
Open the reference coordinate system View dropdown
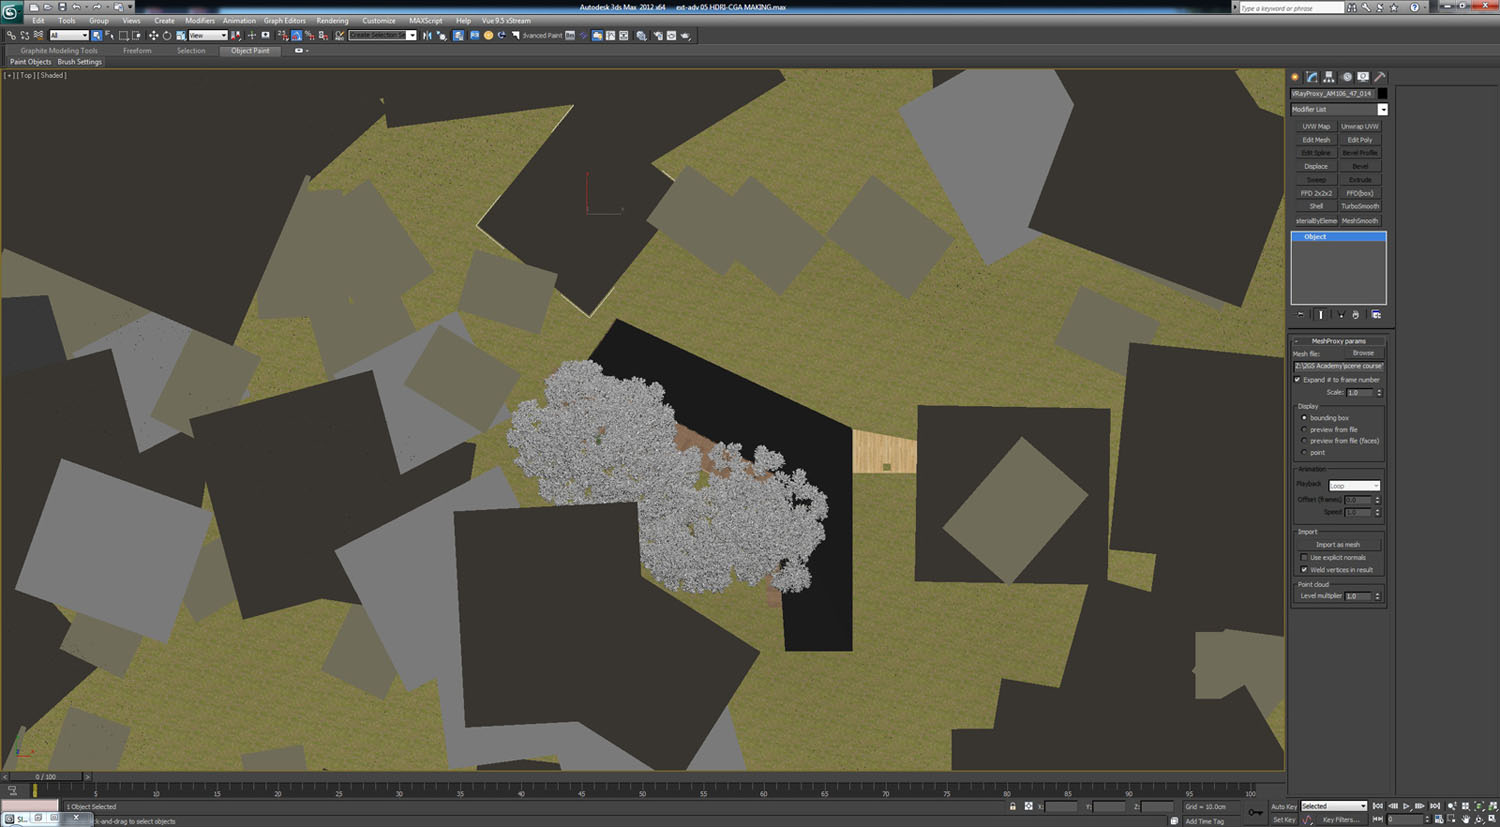pos(208,35)
